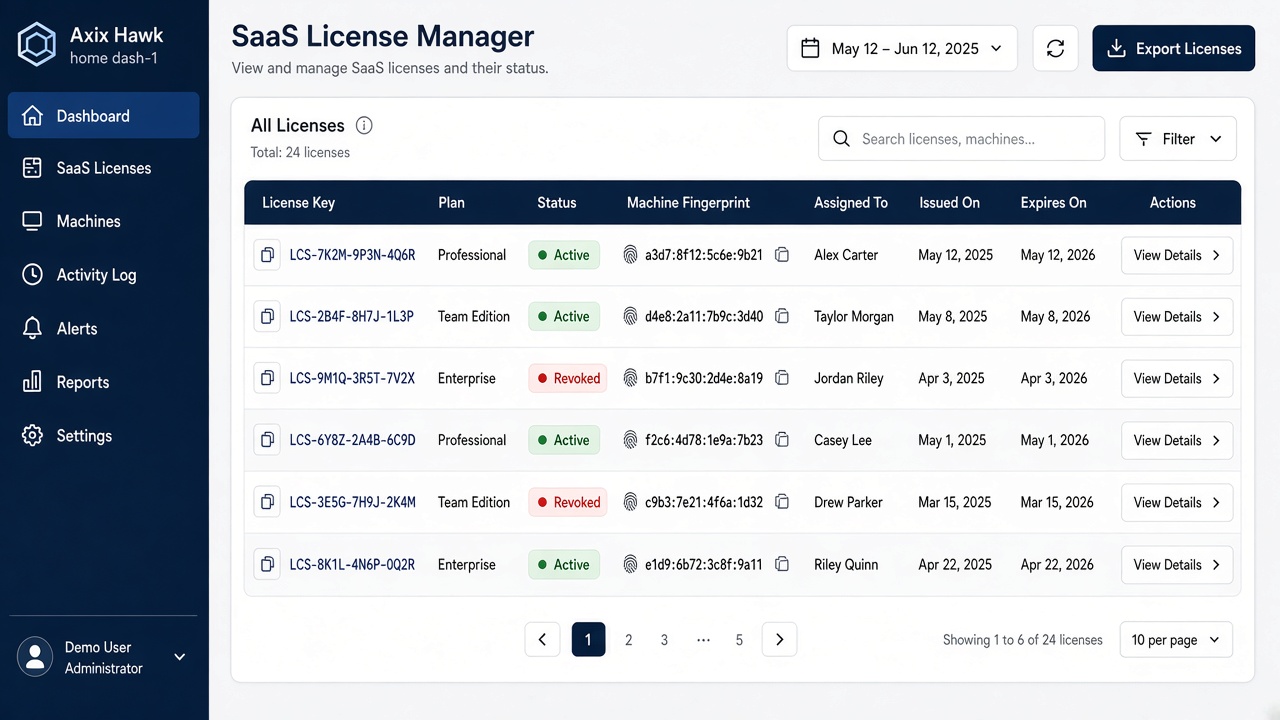Open SaaS Licenses in sidebar
Image resolution: width=1280 pixels, height=720 pixels.
pyautogui.click(x=104, y=168)
